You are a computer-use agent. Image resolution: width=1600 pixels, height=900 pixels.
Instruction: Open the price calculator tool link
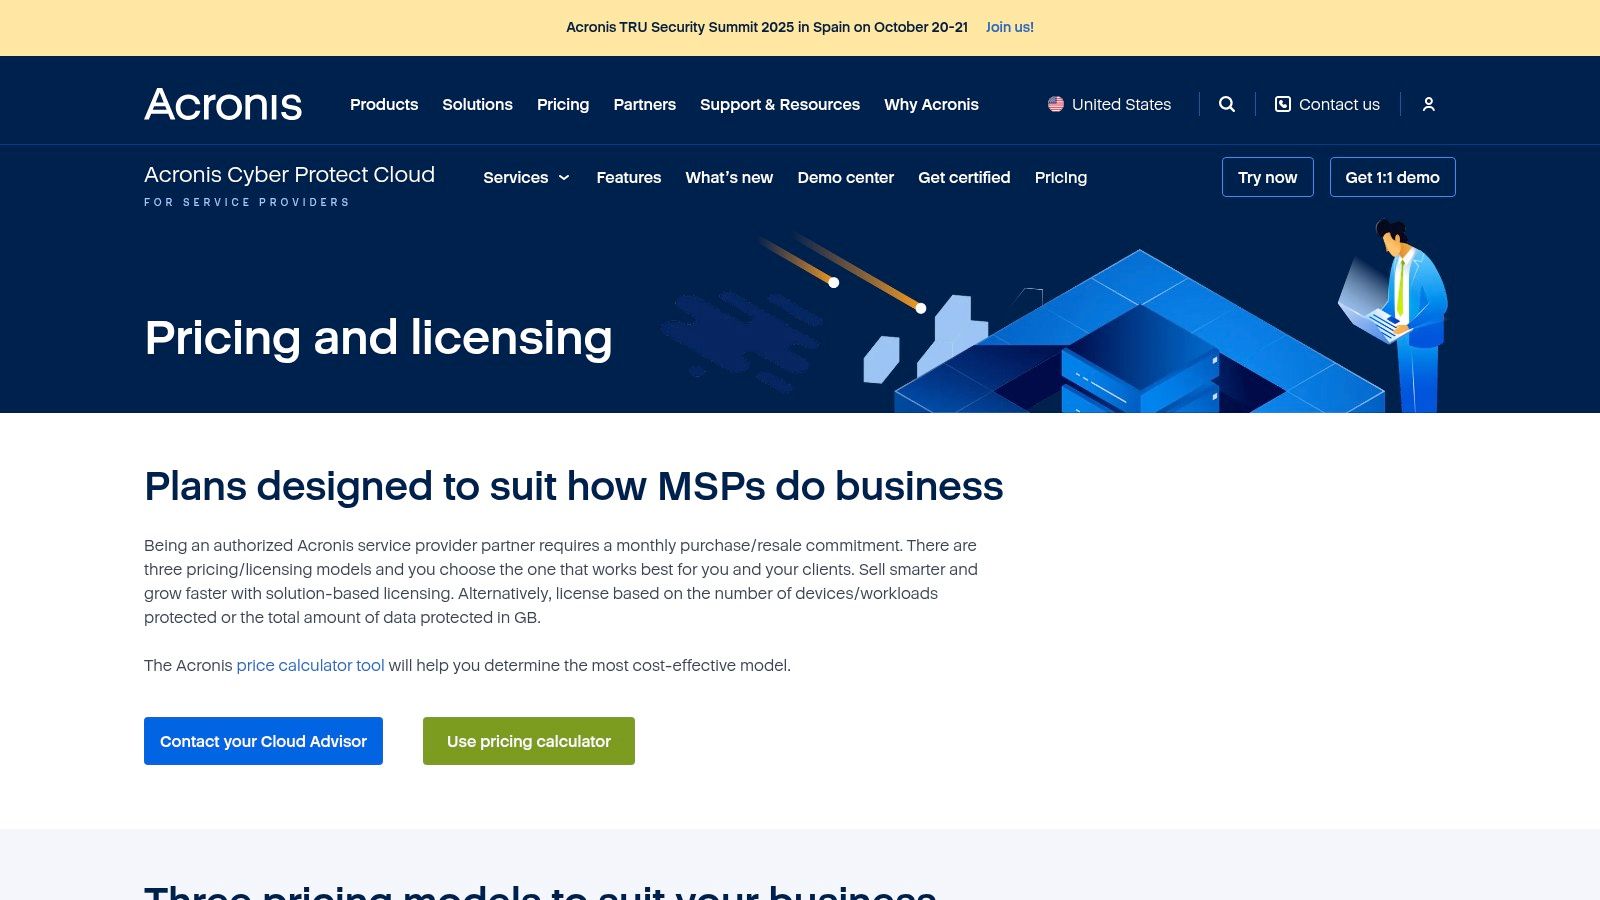coord(310,665)
